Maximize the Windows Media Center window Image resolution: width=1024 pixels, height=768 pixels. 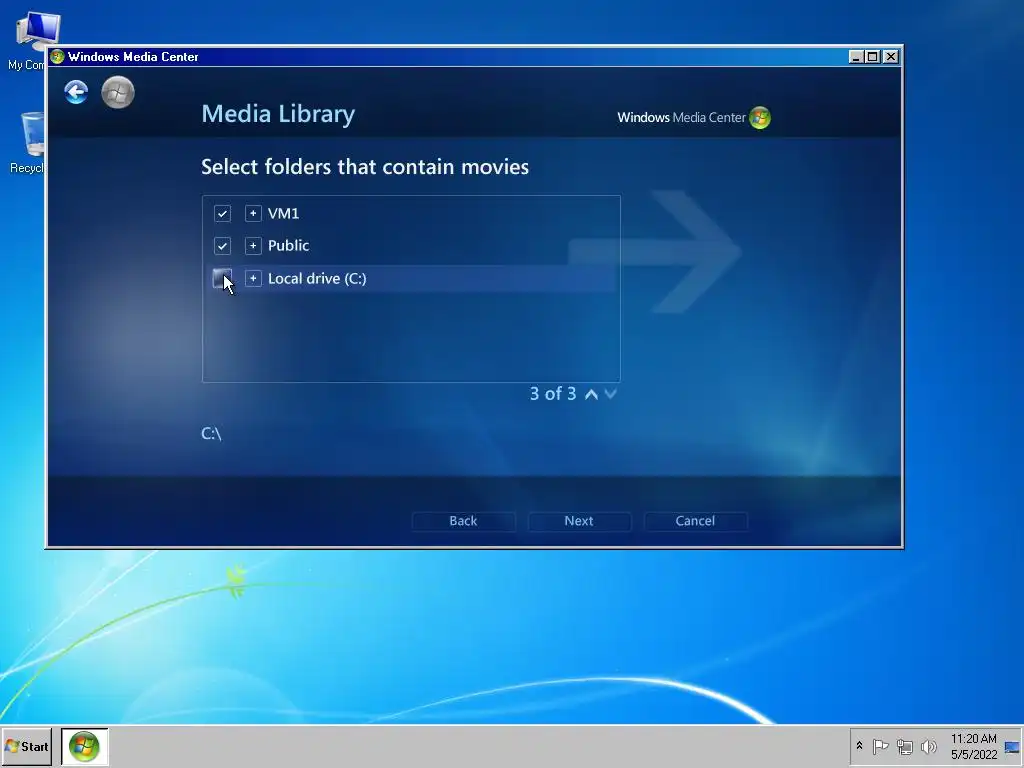coord(872,57)
